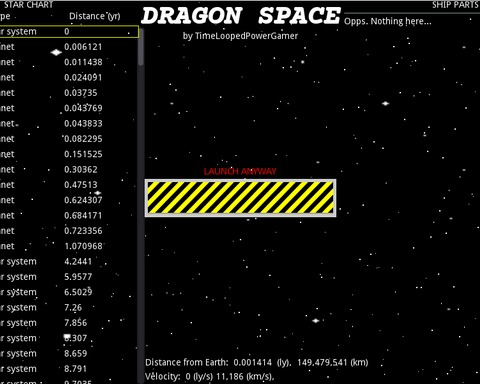Open the STAR CHART panel header
The height and width of the screenshot is (384, 480).
[x=28, y=5]
